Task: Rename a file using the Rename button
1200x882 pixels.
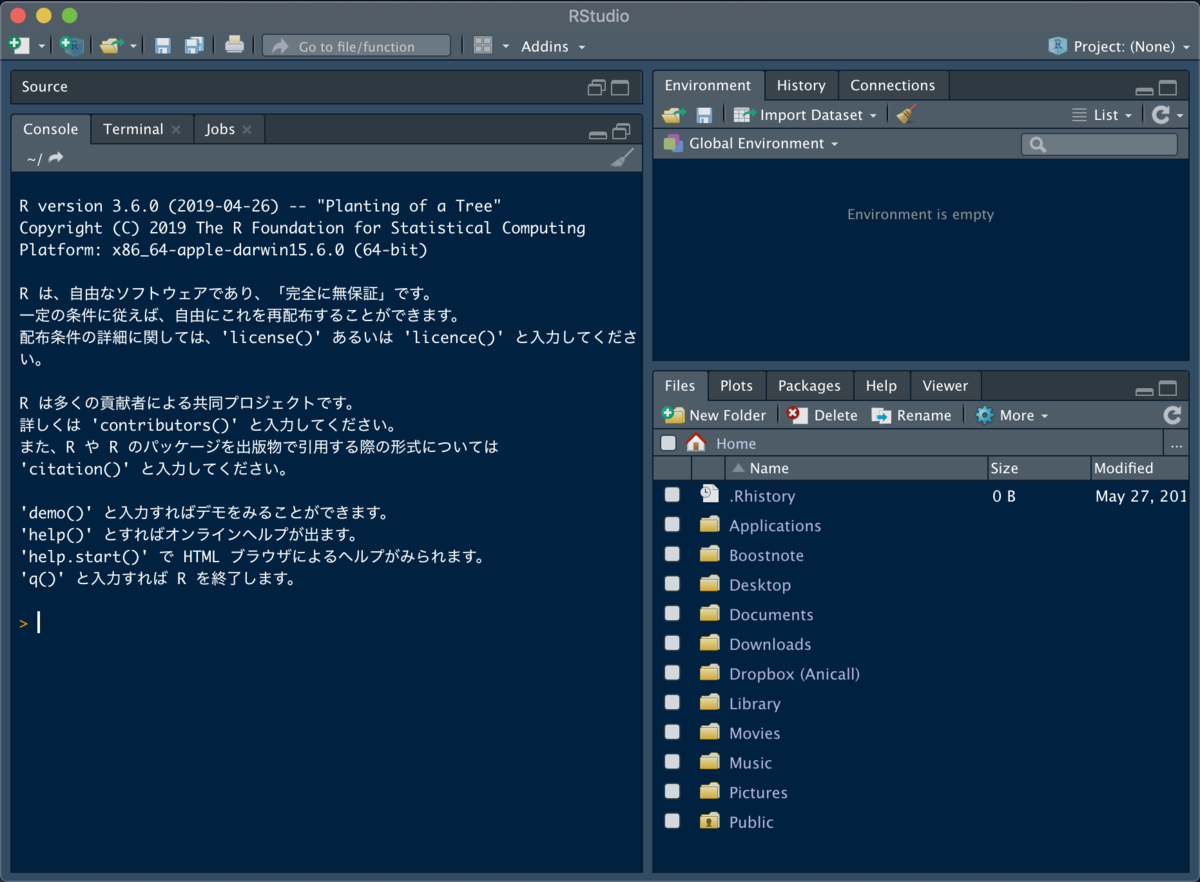Action: [x=912, y=415]
